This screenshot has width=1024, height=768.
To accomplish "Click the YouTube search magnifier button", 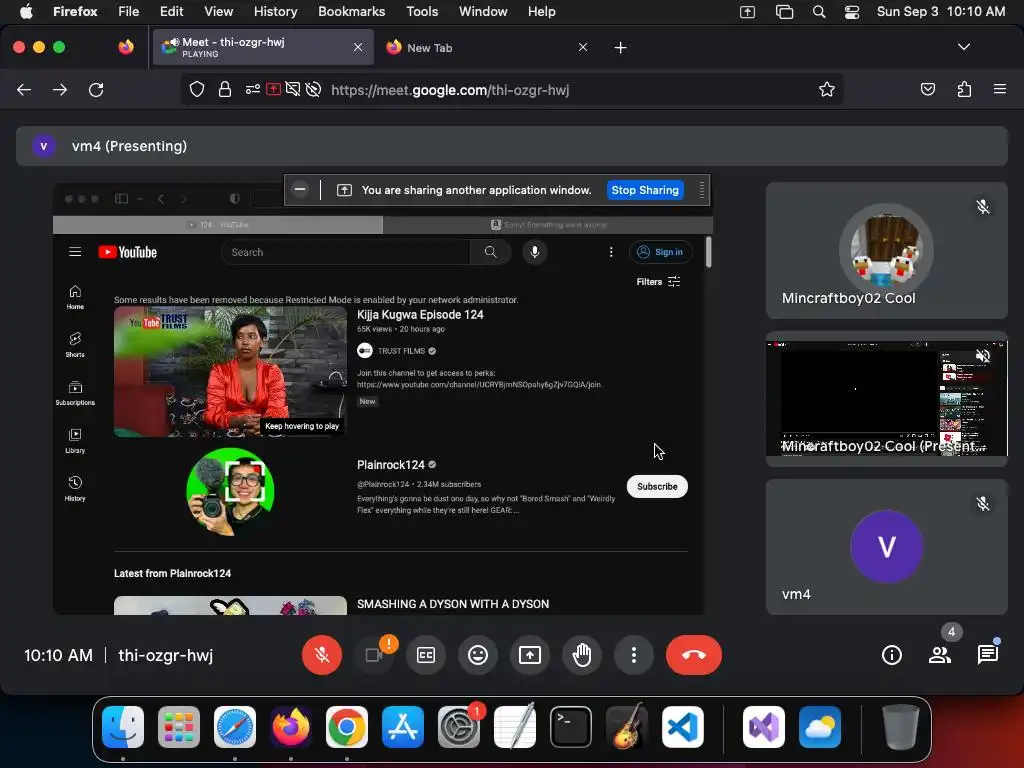I will [490, 252].
